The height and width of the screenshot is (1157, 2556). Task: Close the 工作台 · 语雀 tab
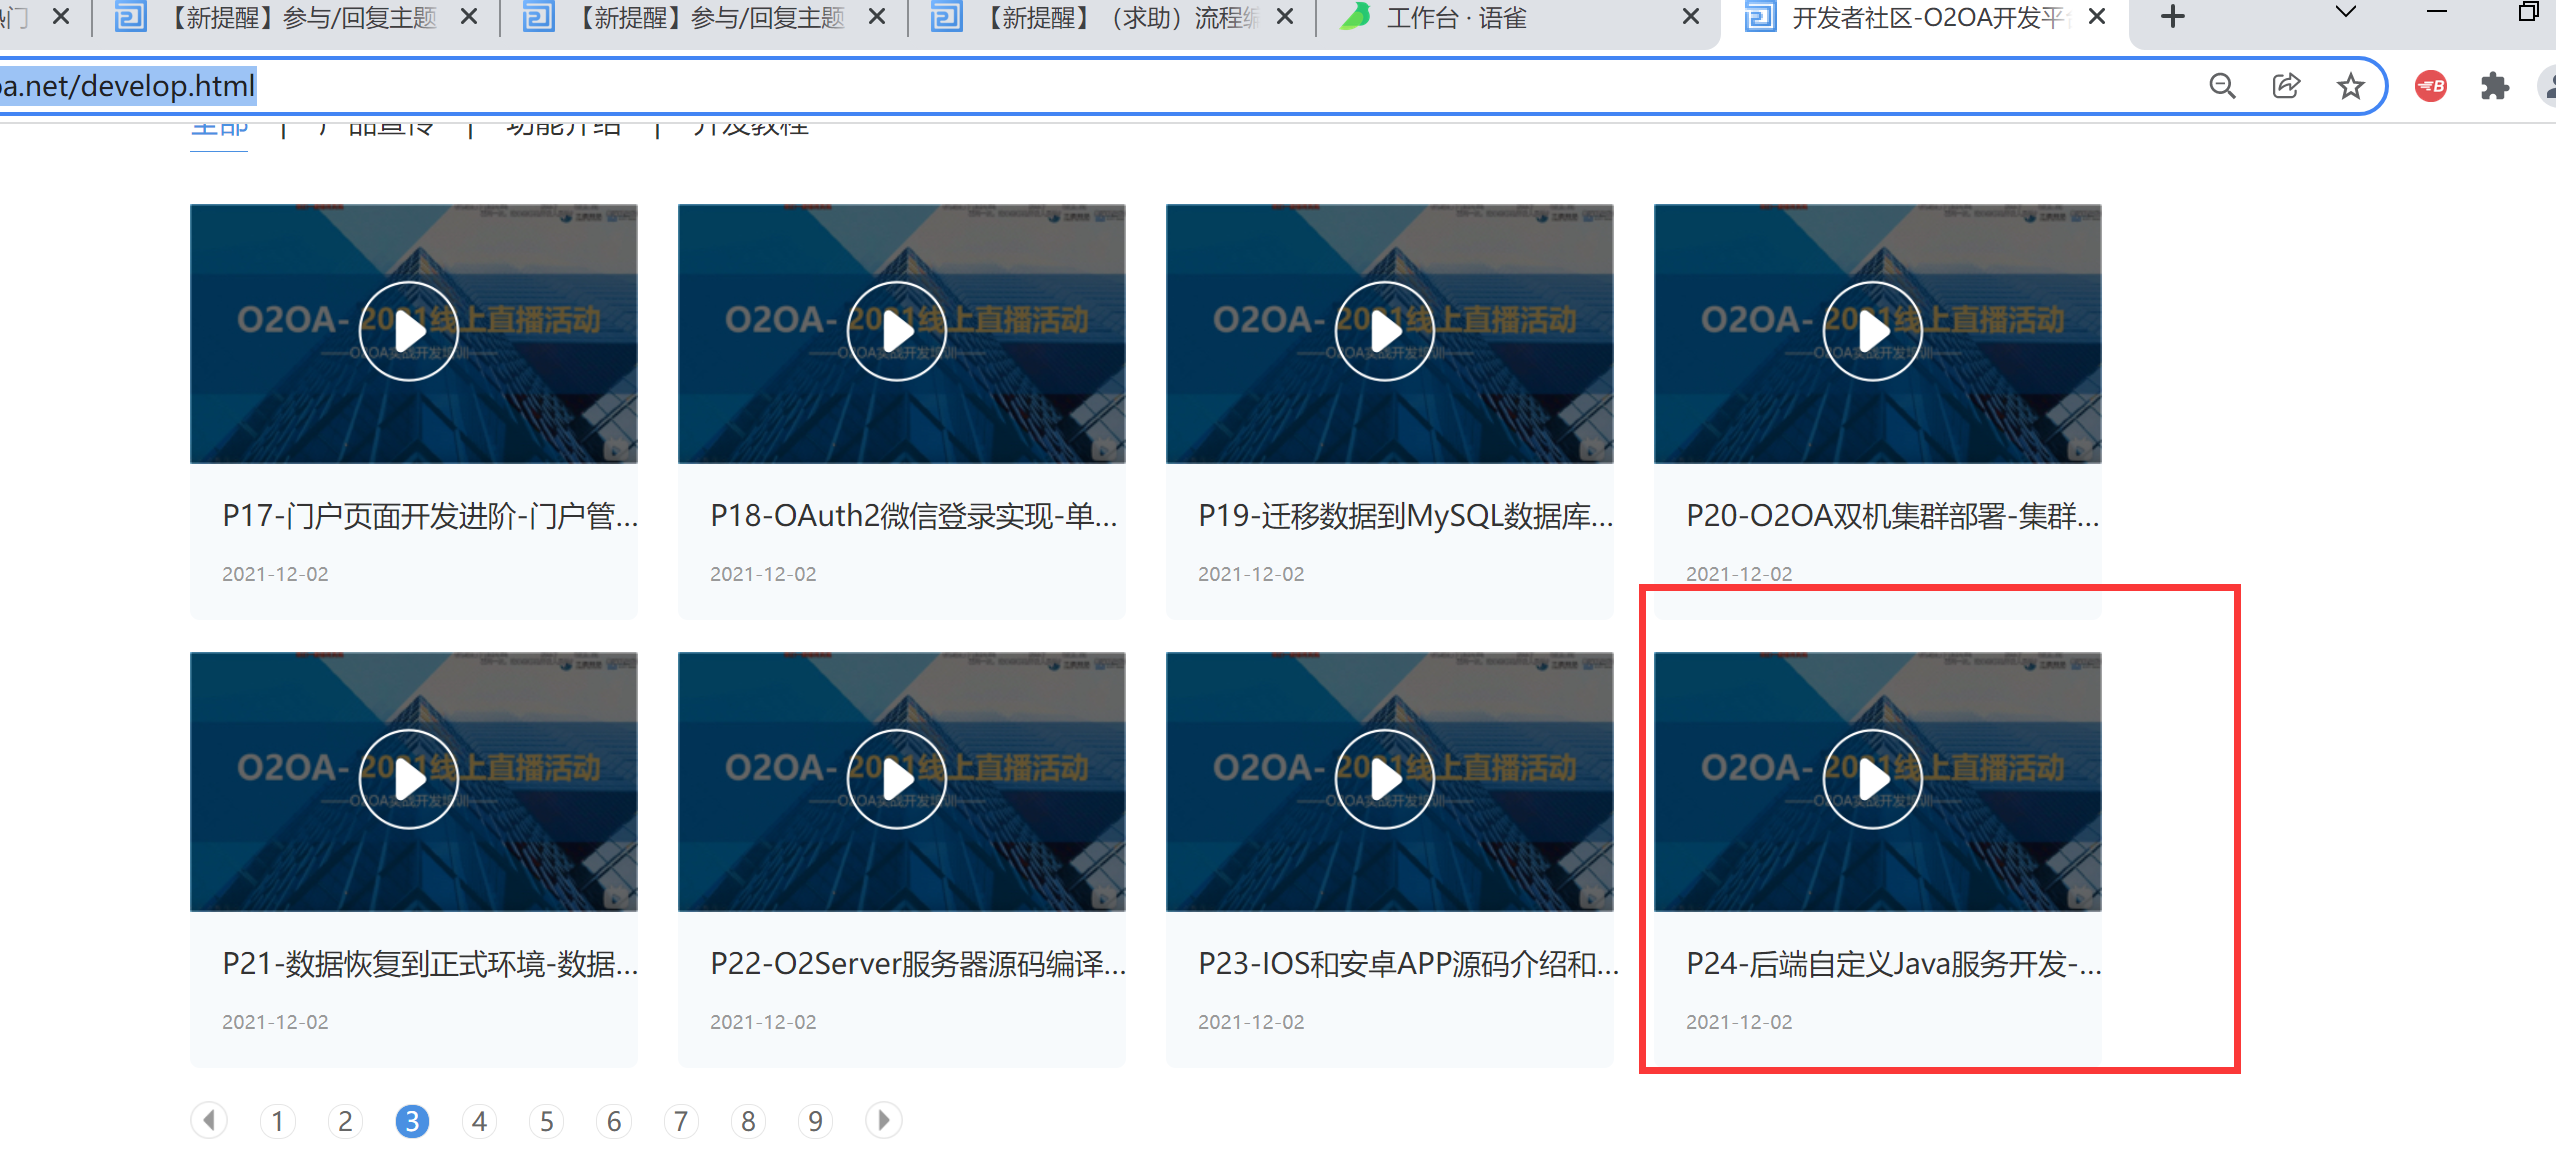pos(1690,17)
